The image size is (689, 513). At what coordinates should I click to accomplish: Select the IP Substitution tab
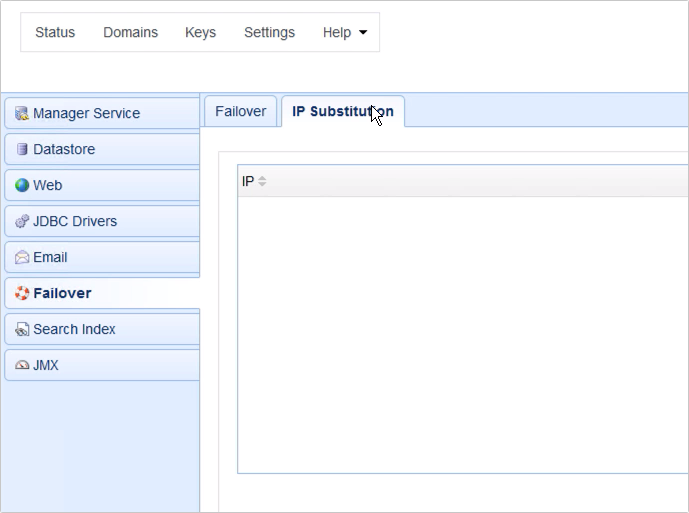click(x=342, y=112)
